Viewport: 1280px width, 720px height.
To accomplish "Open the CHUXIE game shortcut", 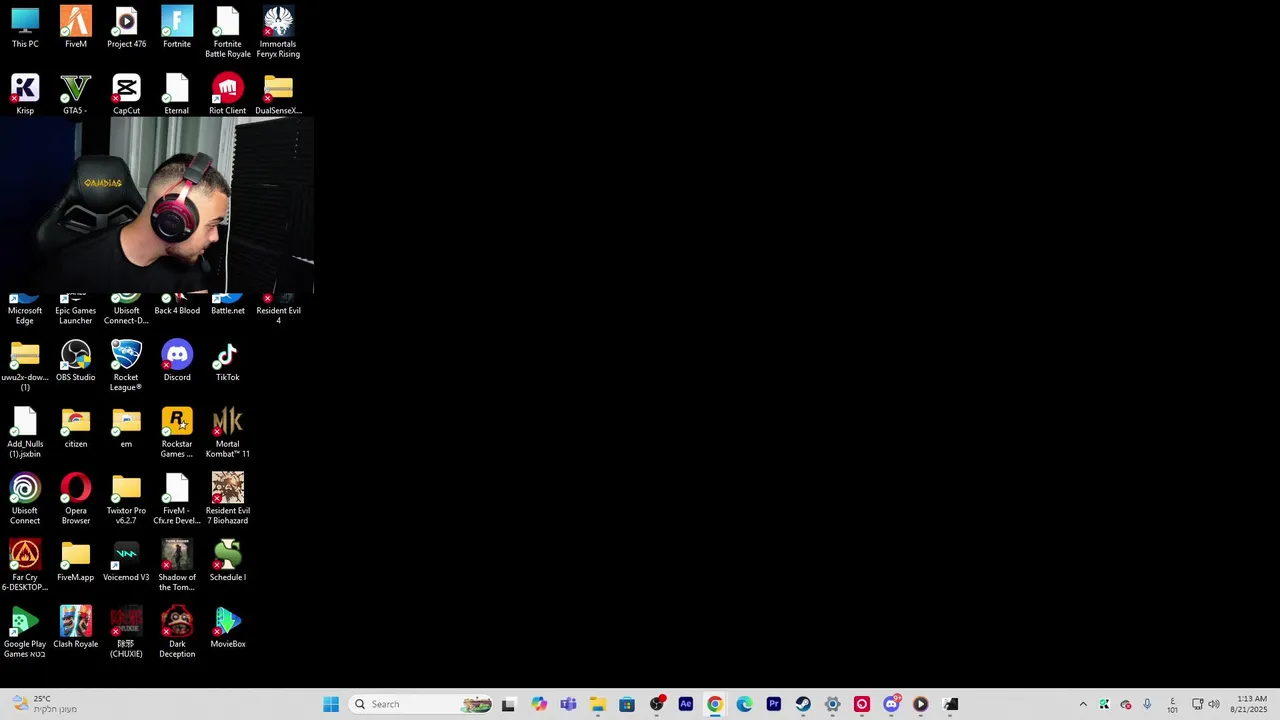I will click(126, 633).
